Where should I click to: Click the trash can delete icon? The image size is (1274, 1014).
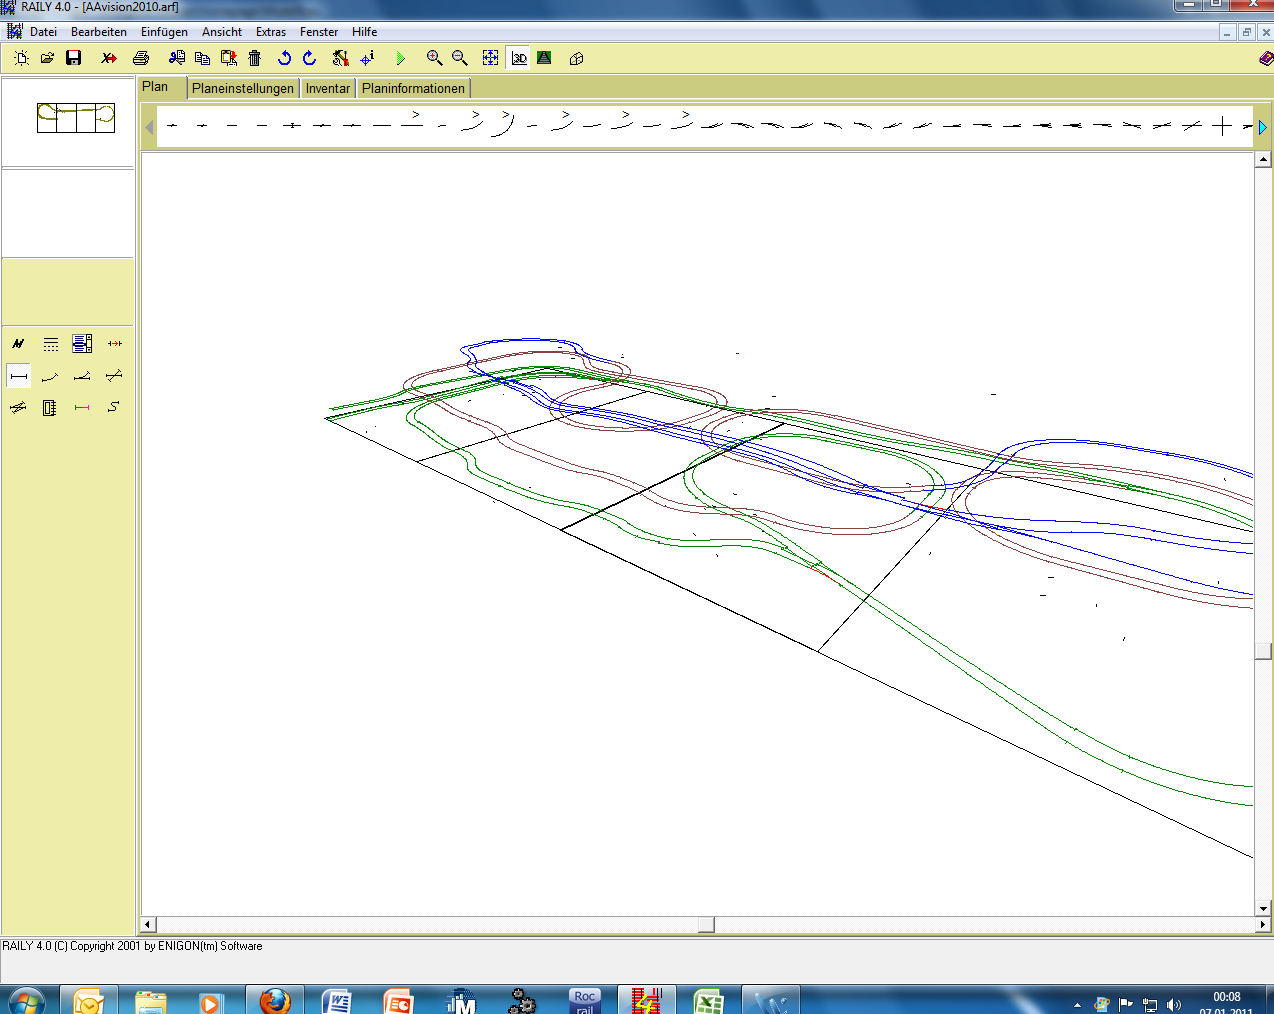coord(255,58)
